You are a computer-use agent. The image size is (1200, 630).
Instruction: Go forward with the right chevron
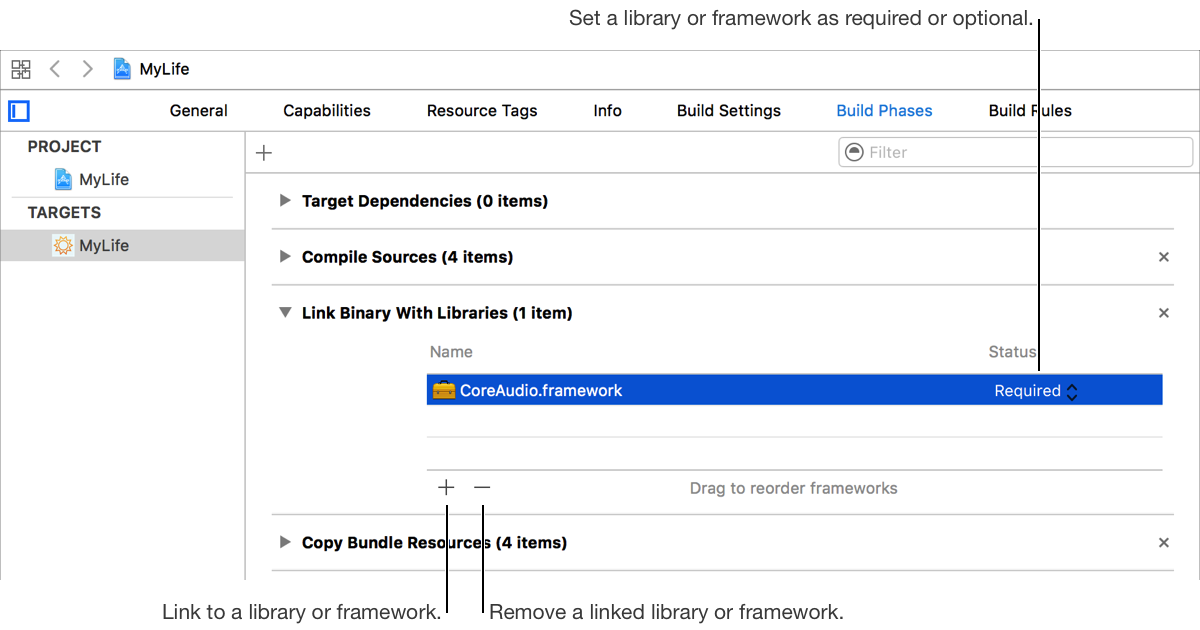coord(88,69)
